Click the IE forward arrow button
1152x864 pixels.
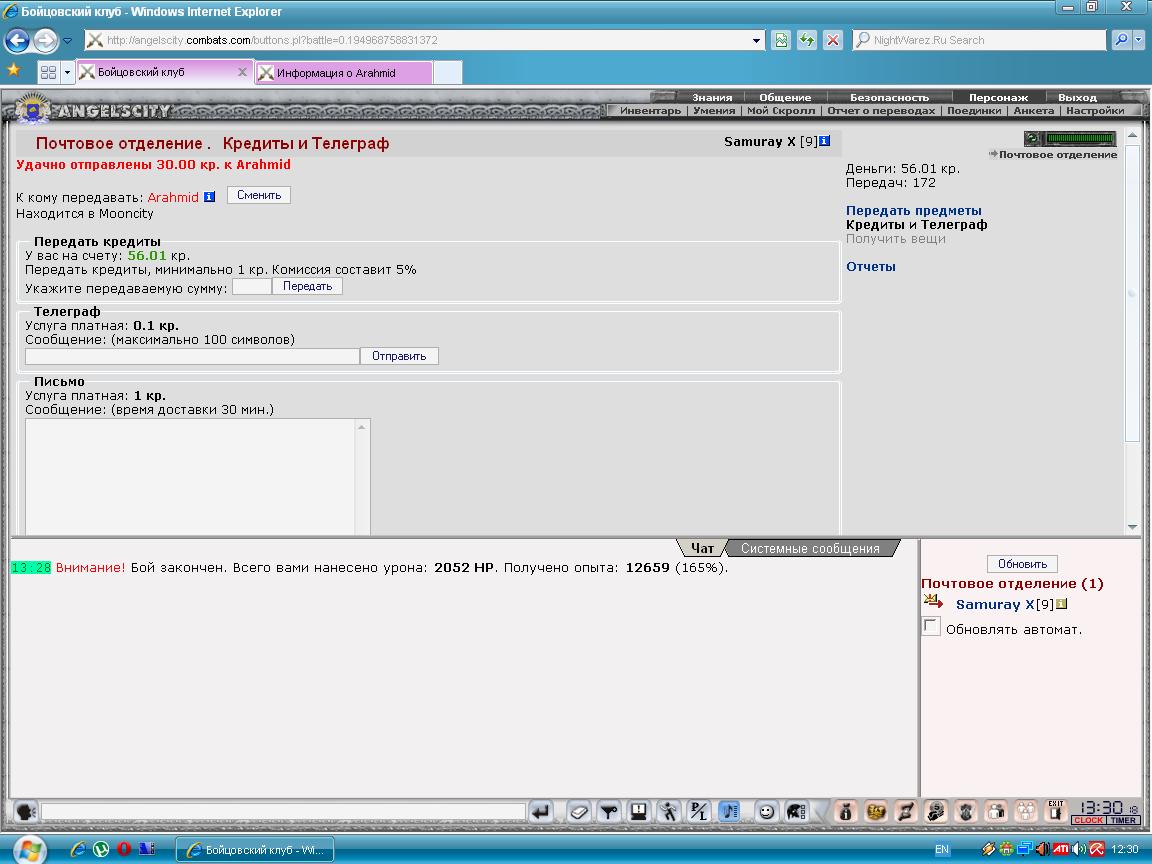pos(46,40)
